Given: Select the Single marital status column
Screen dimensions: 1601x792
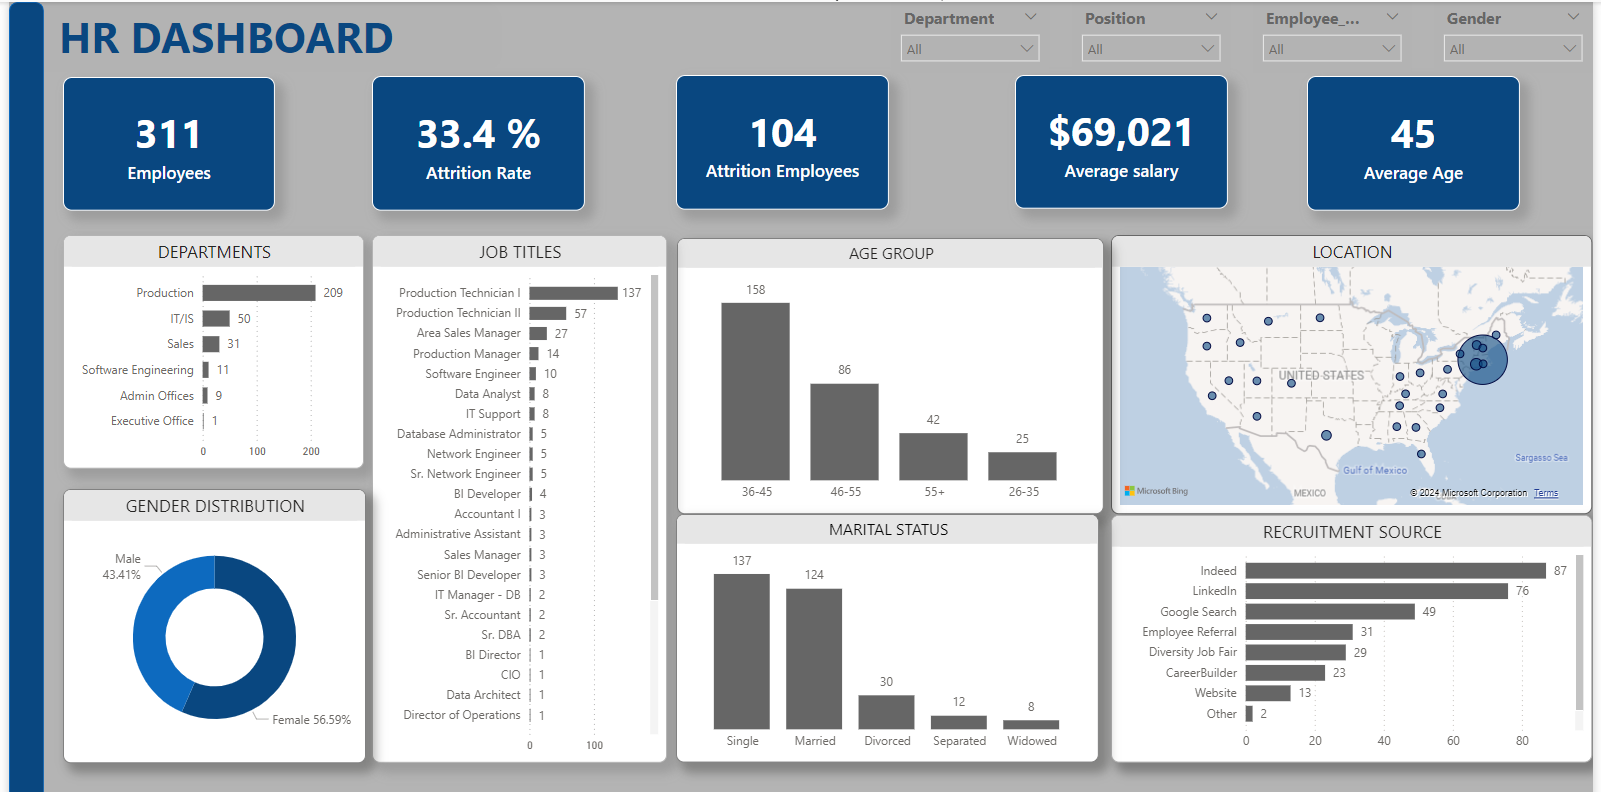Looking at the screenshot, I should tap(742, 651).
